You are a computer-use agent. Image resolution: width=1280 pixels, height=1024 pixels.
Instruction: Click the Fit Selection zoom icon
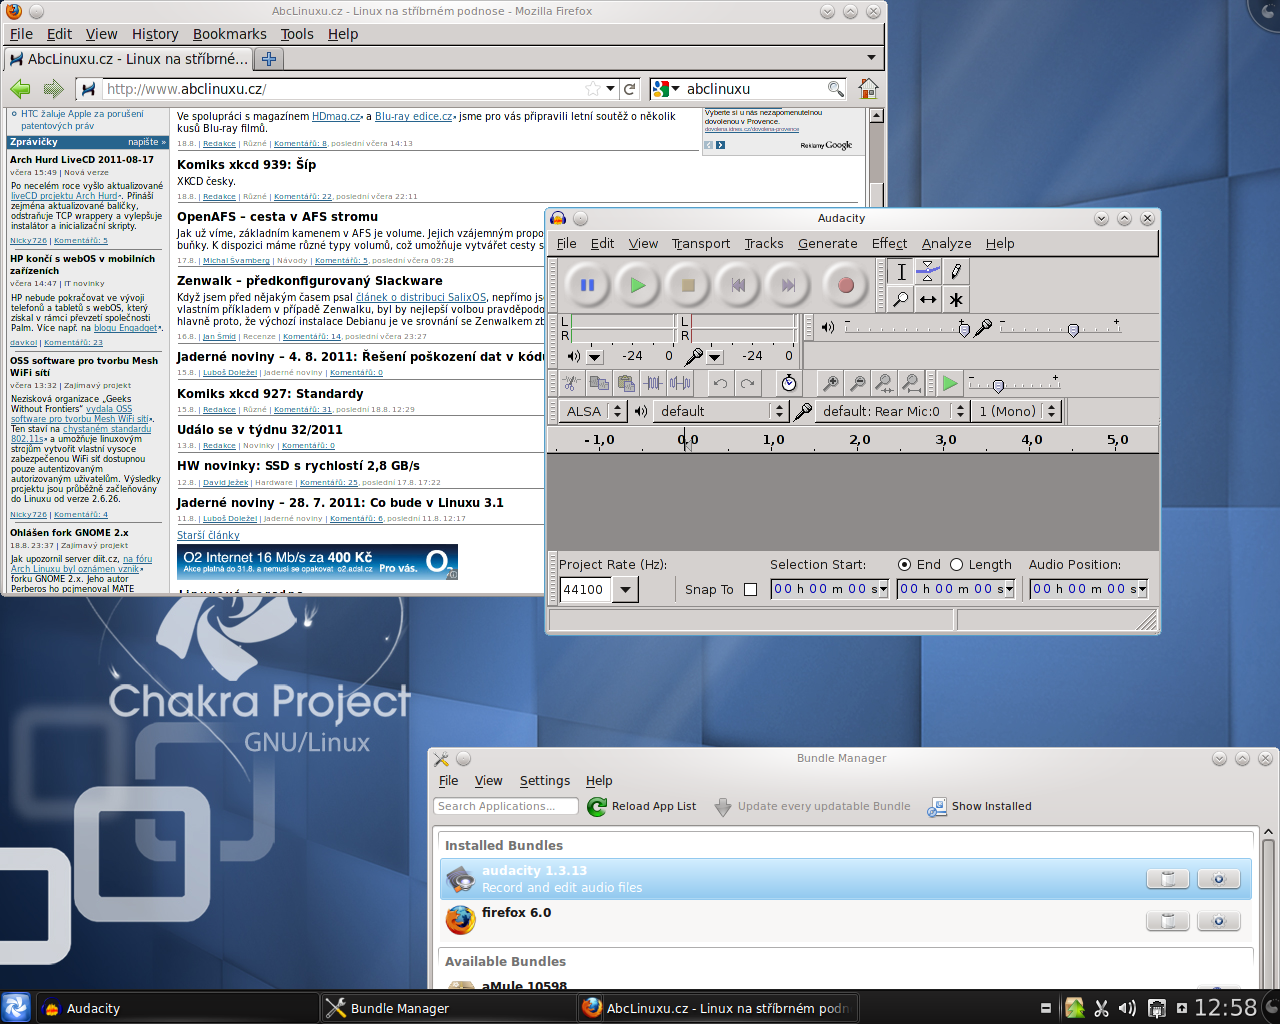pos(884,383)
